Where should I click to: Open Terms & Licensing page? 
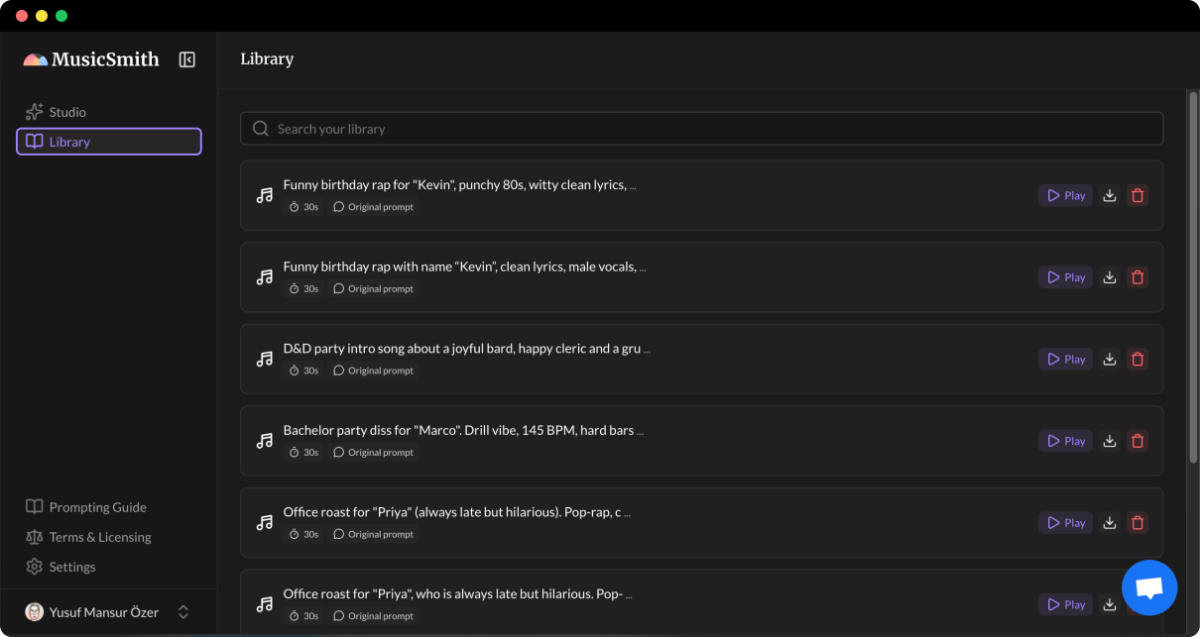(x=100, y=537)
